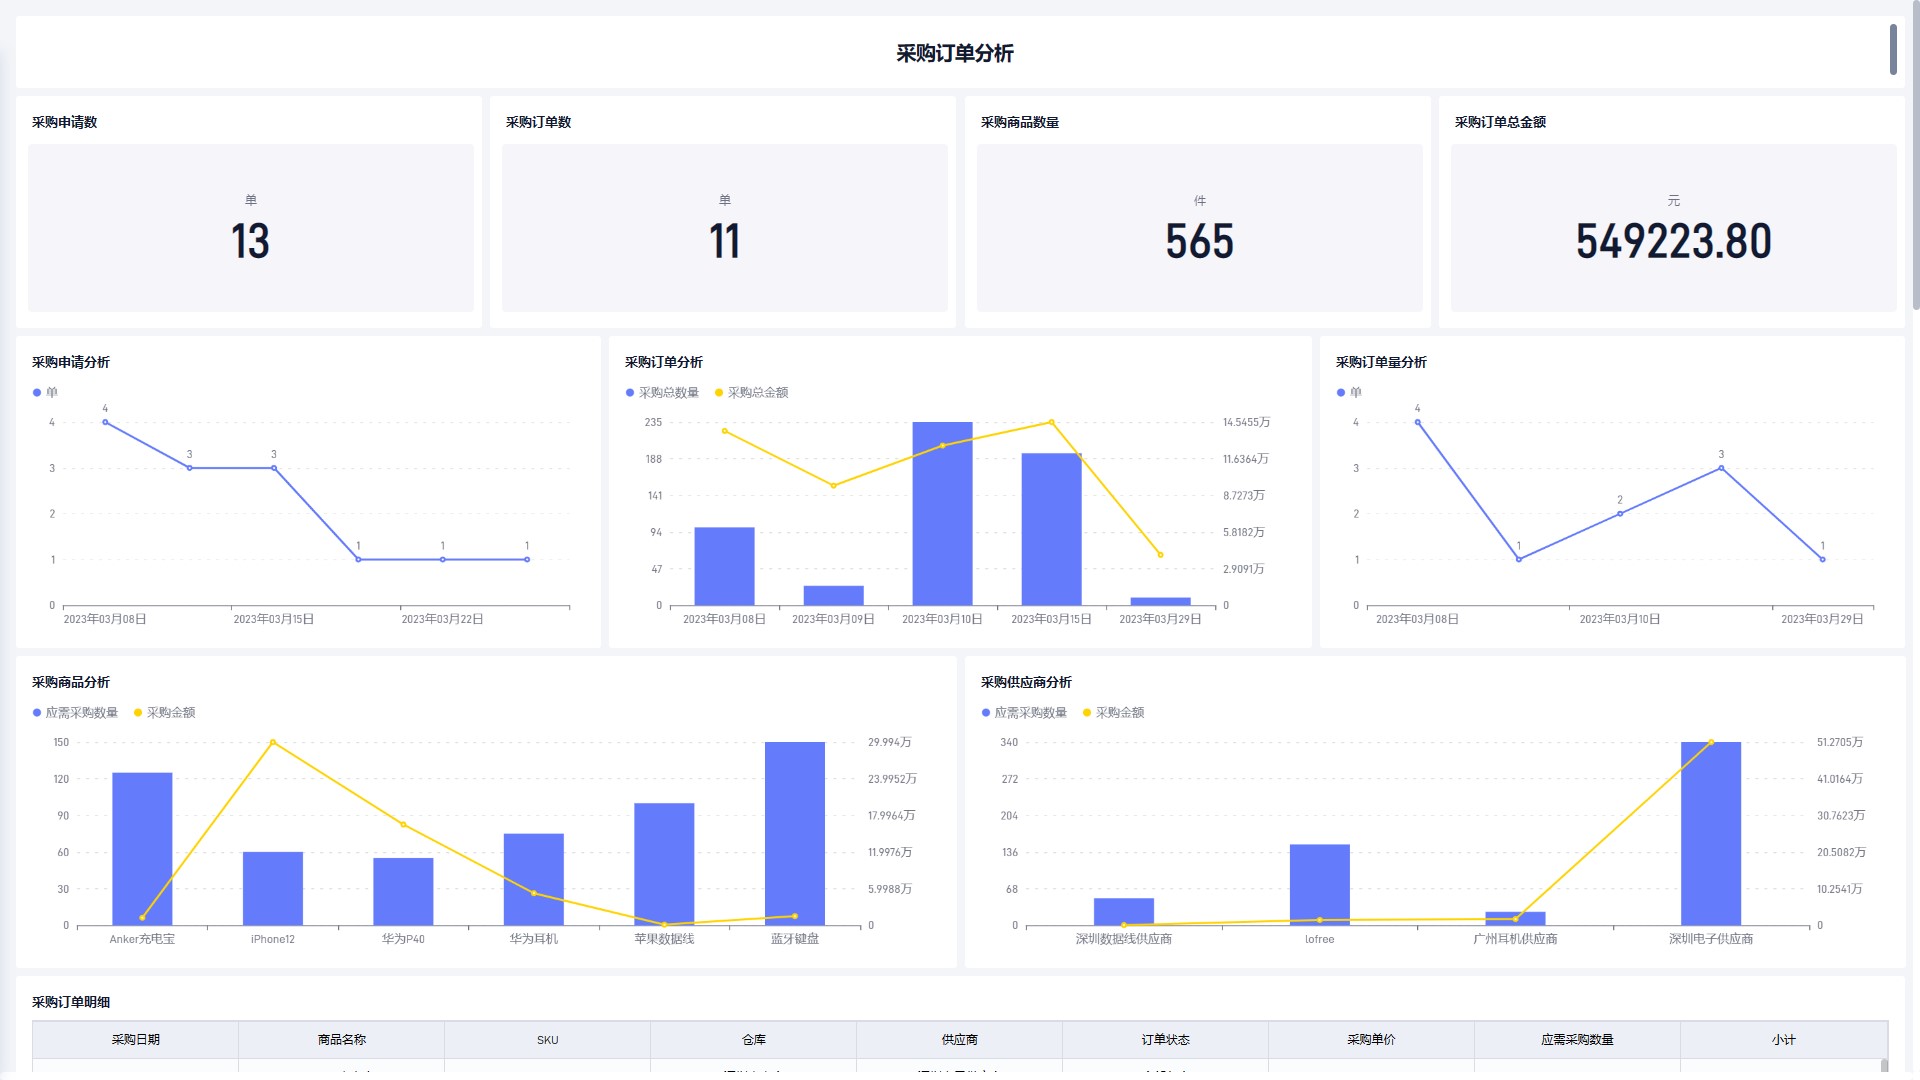This screenshot has height=1080, width=1920.
Task: Click the total amount 549223.80
Action: 1673,241
